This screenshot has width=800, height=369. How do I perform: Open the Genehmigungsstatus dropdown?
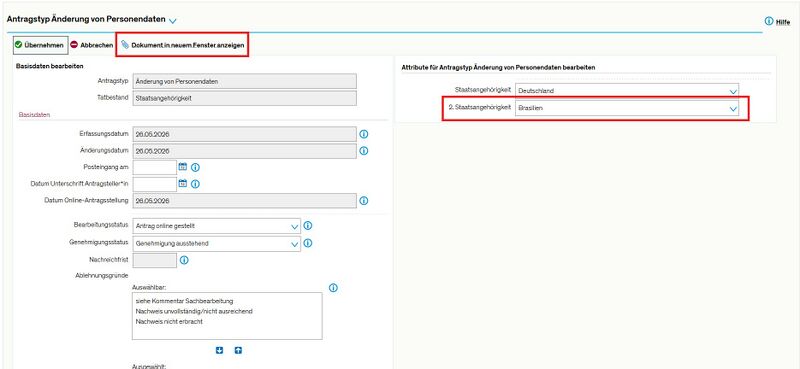click(x=216, y=244)
